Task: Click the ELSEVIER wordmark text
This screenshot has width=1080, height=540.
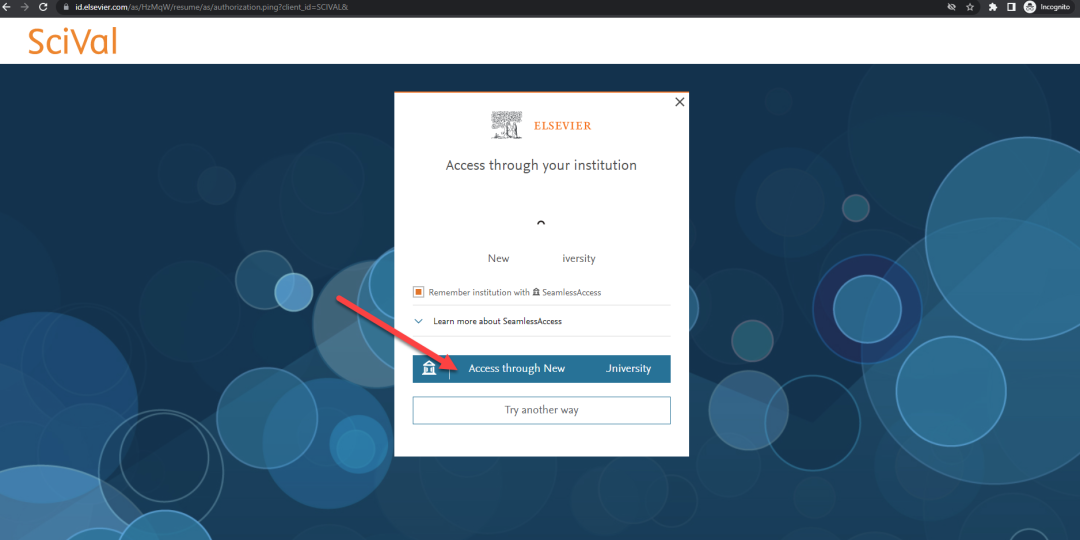Action: [563, 126]
